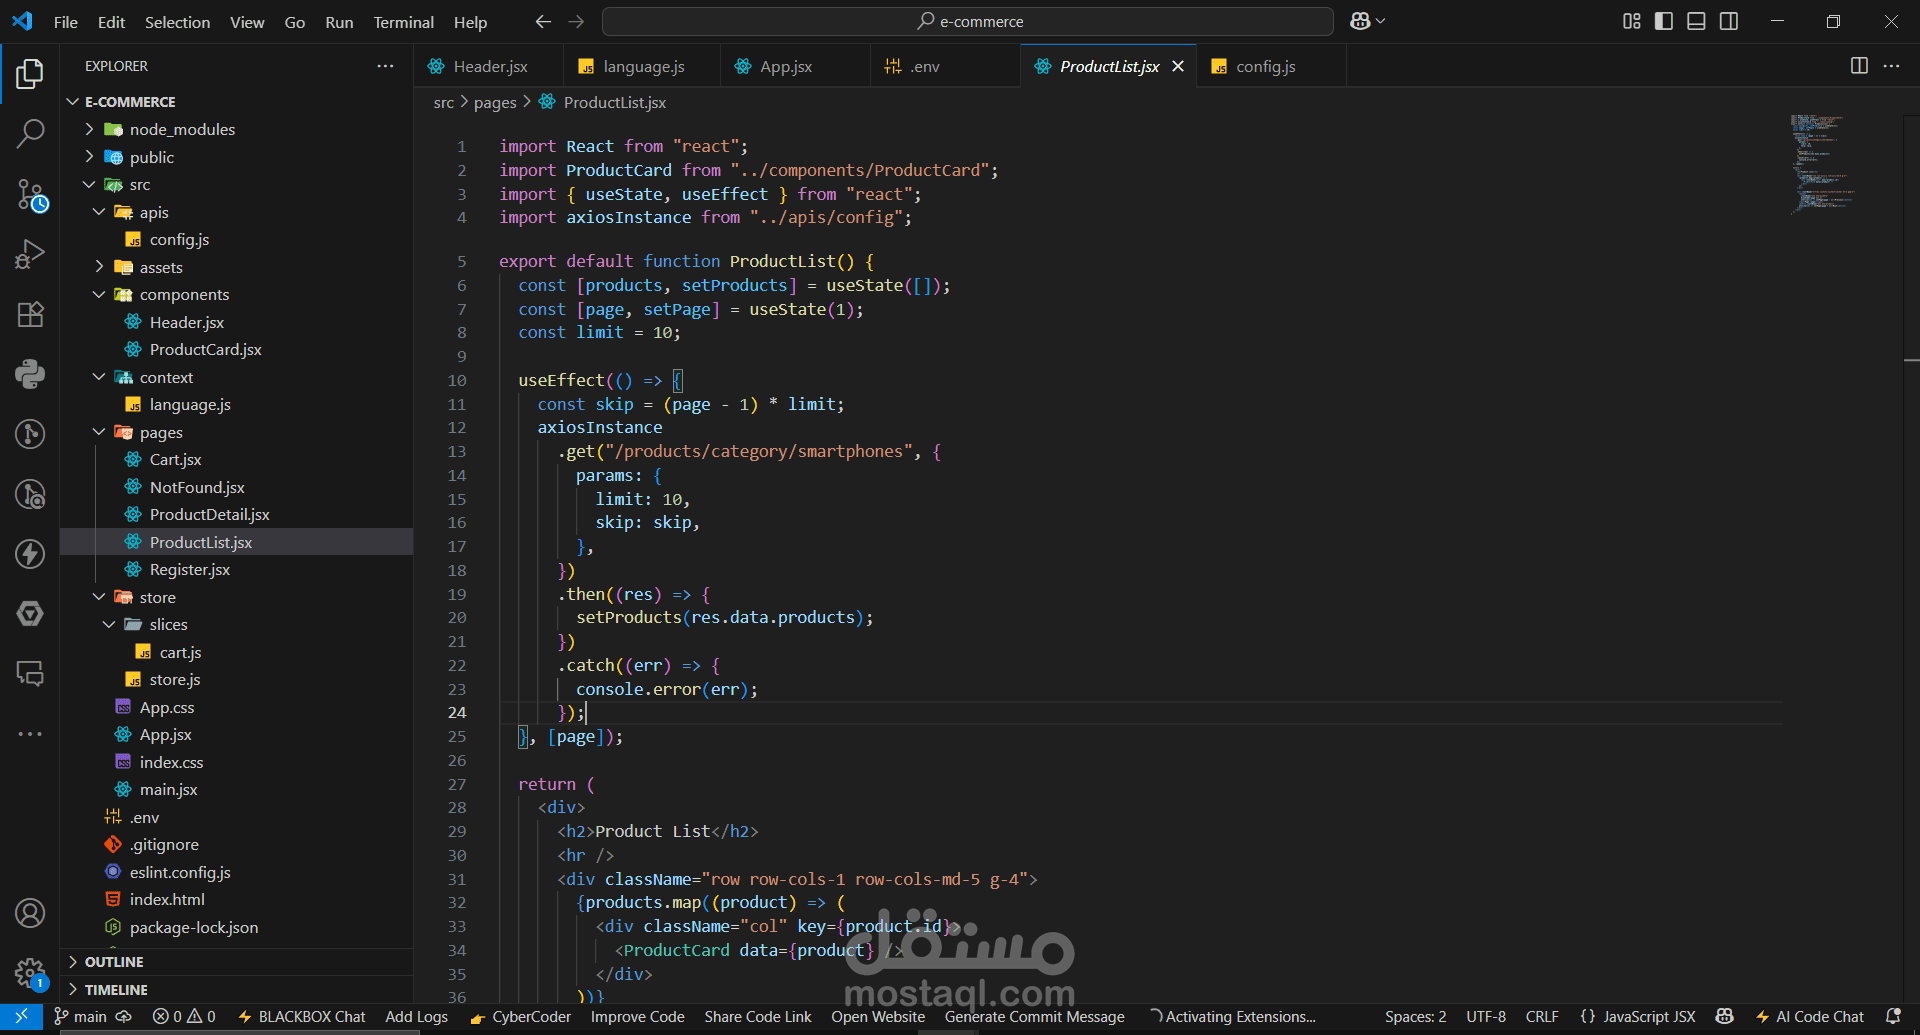Open the File menu

click(x=66, y=22)
